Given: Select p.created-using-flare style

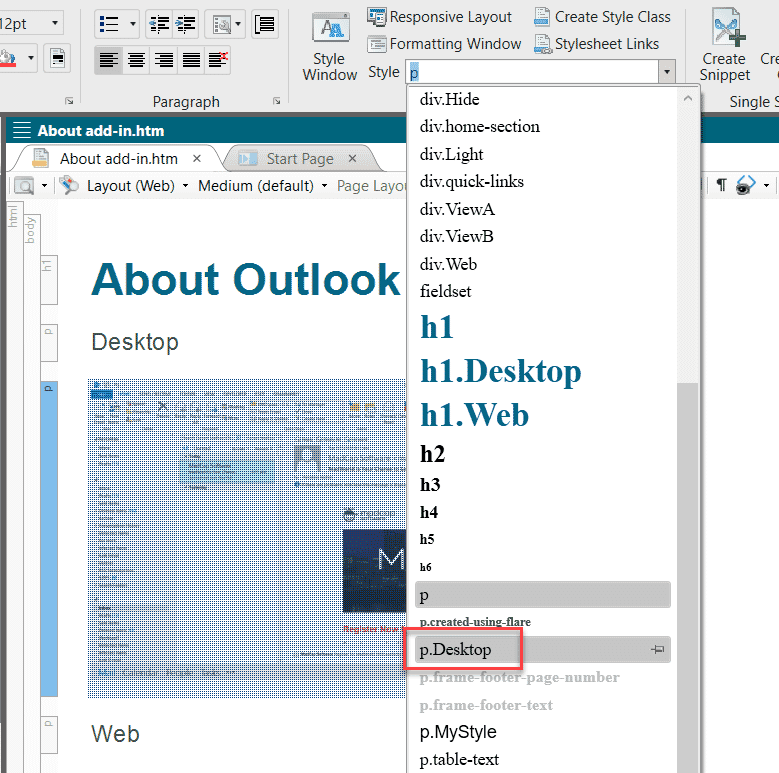Looking at the screenshot, I should pyautogui.click(x=543, y=622).
